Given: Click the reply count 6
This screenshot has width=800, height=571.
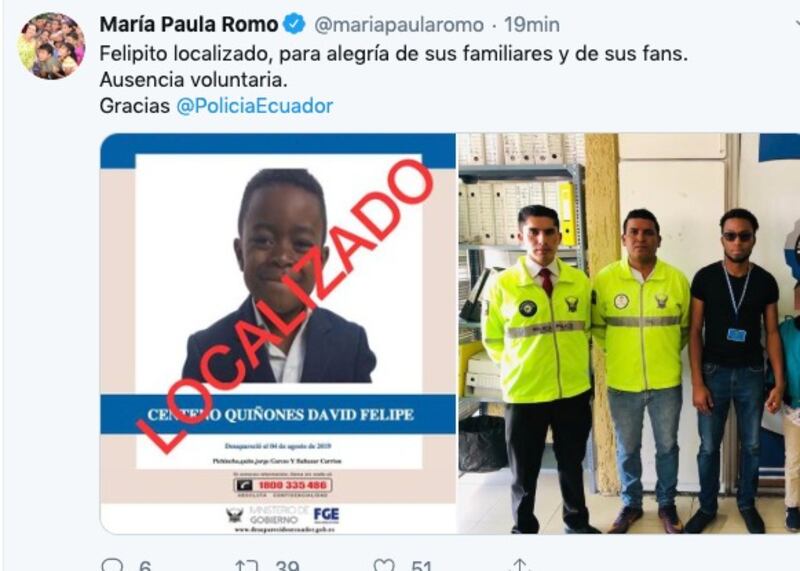Looking at the screenshot, I should pos(145,565).
